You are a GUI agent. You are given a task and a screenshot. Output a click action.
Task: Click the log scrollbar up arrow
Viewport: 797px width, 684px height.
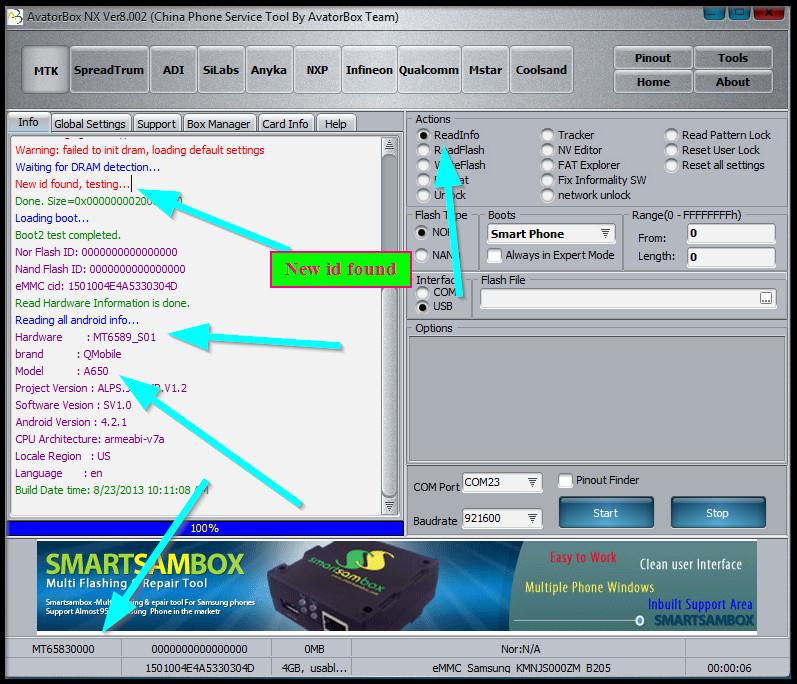(x=389, y=145)
